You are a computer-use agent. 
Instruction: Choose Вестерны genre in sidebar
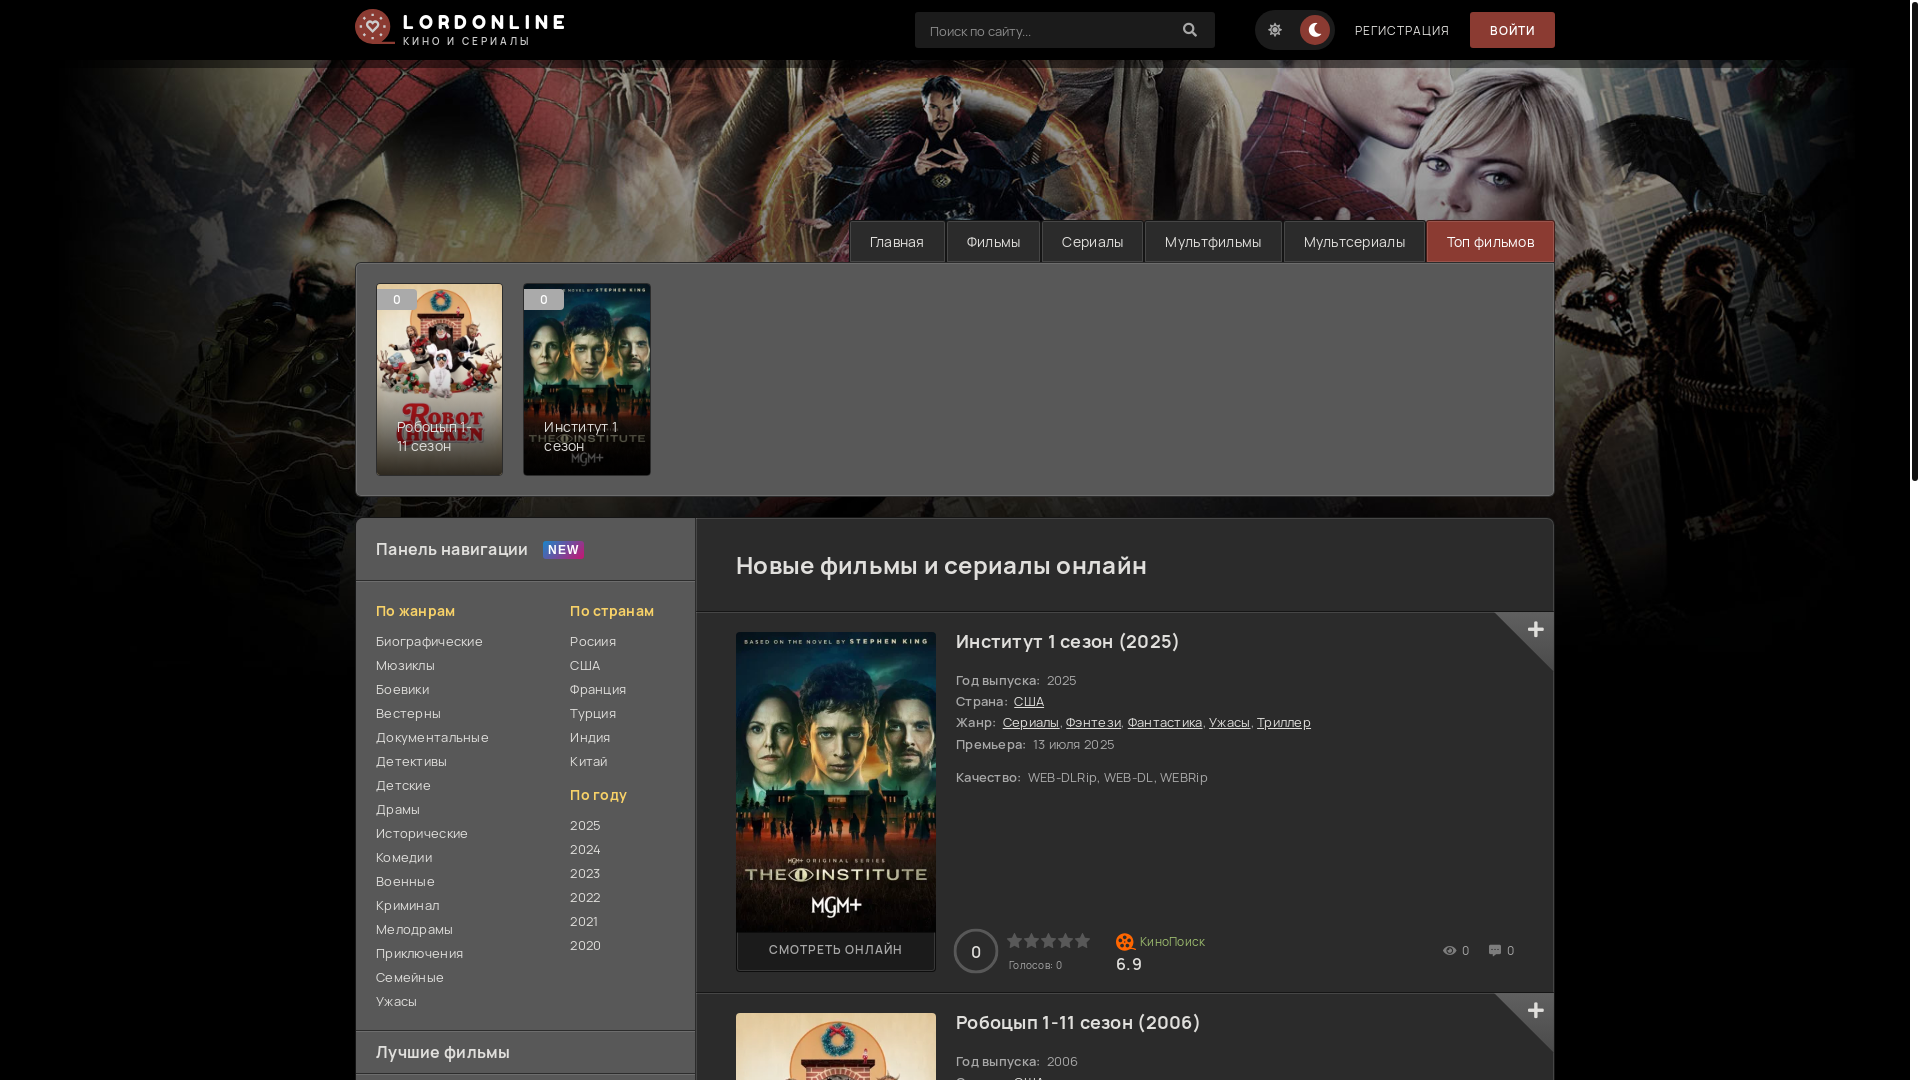click(408, 713)
